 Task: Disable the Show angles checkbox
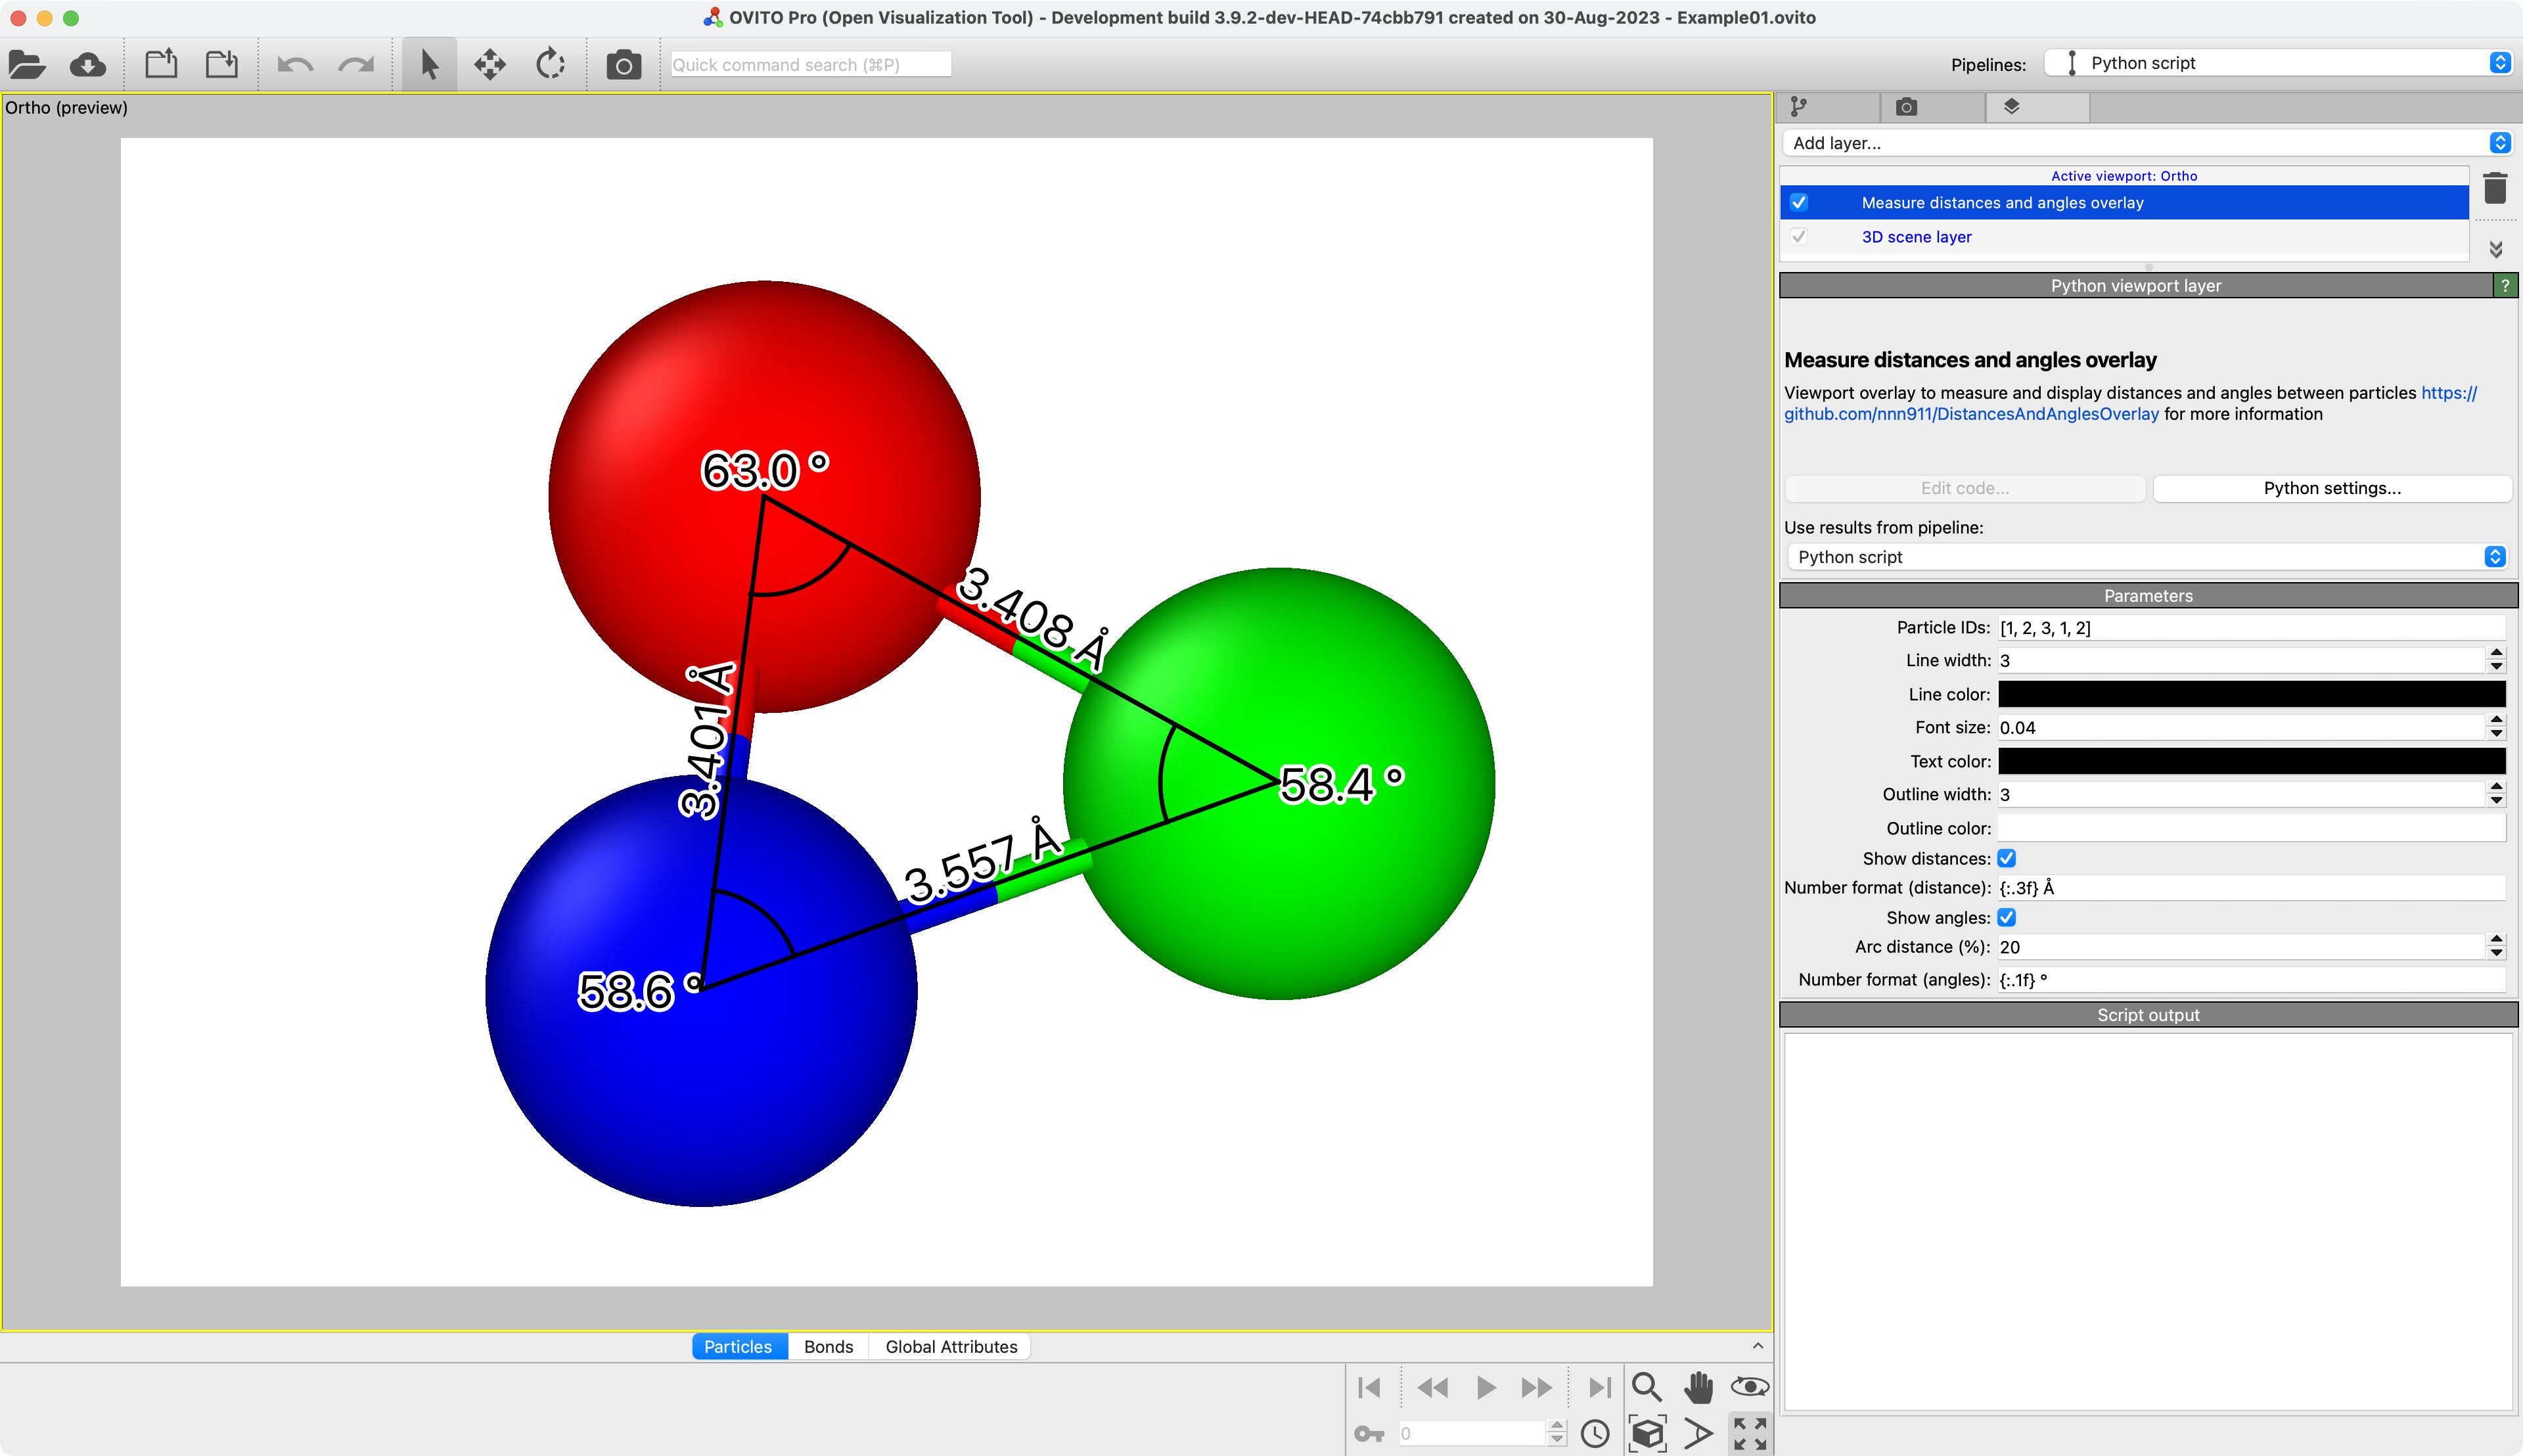tap(2006, 917)
